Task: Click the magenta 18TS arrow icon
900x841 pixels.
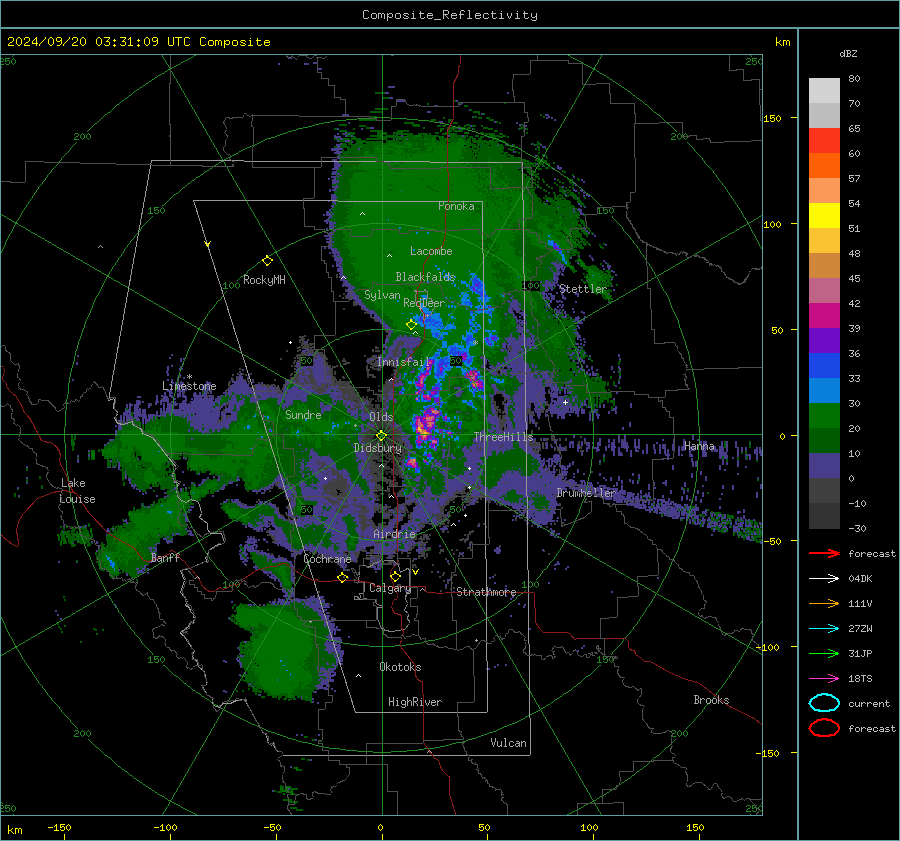Action: [x=824, y=679]
